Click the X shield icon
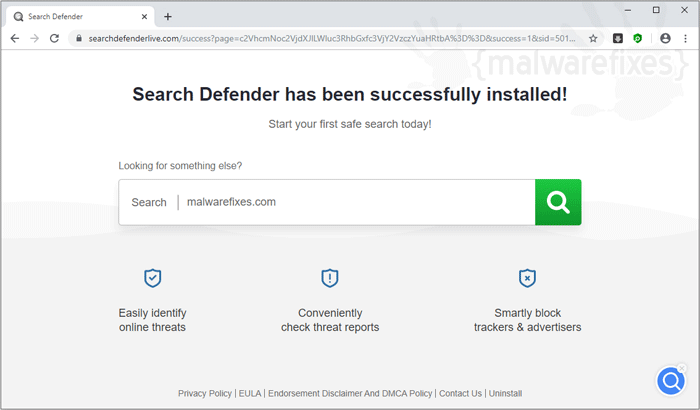 [x=527, y=278]
